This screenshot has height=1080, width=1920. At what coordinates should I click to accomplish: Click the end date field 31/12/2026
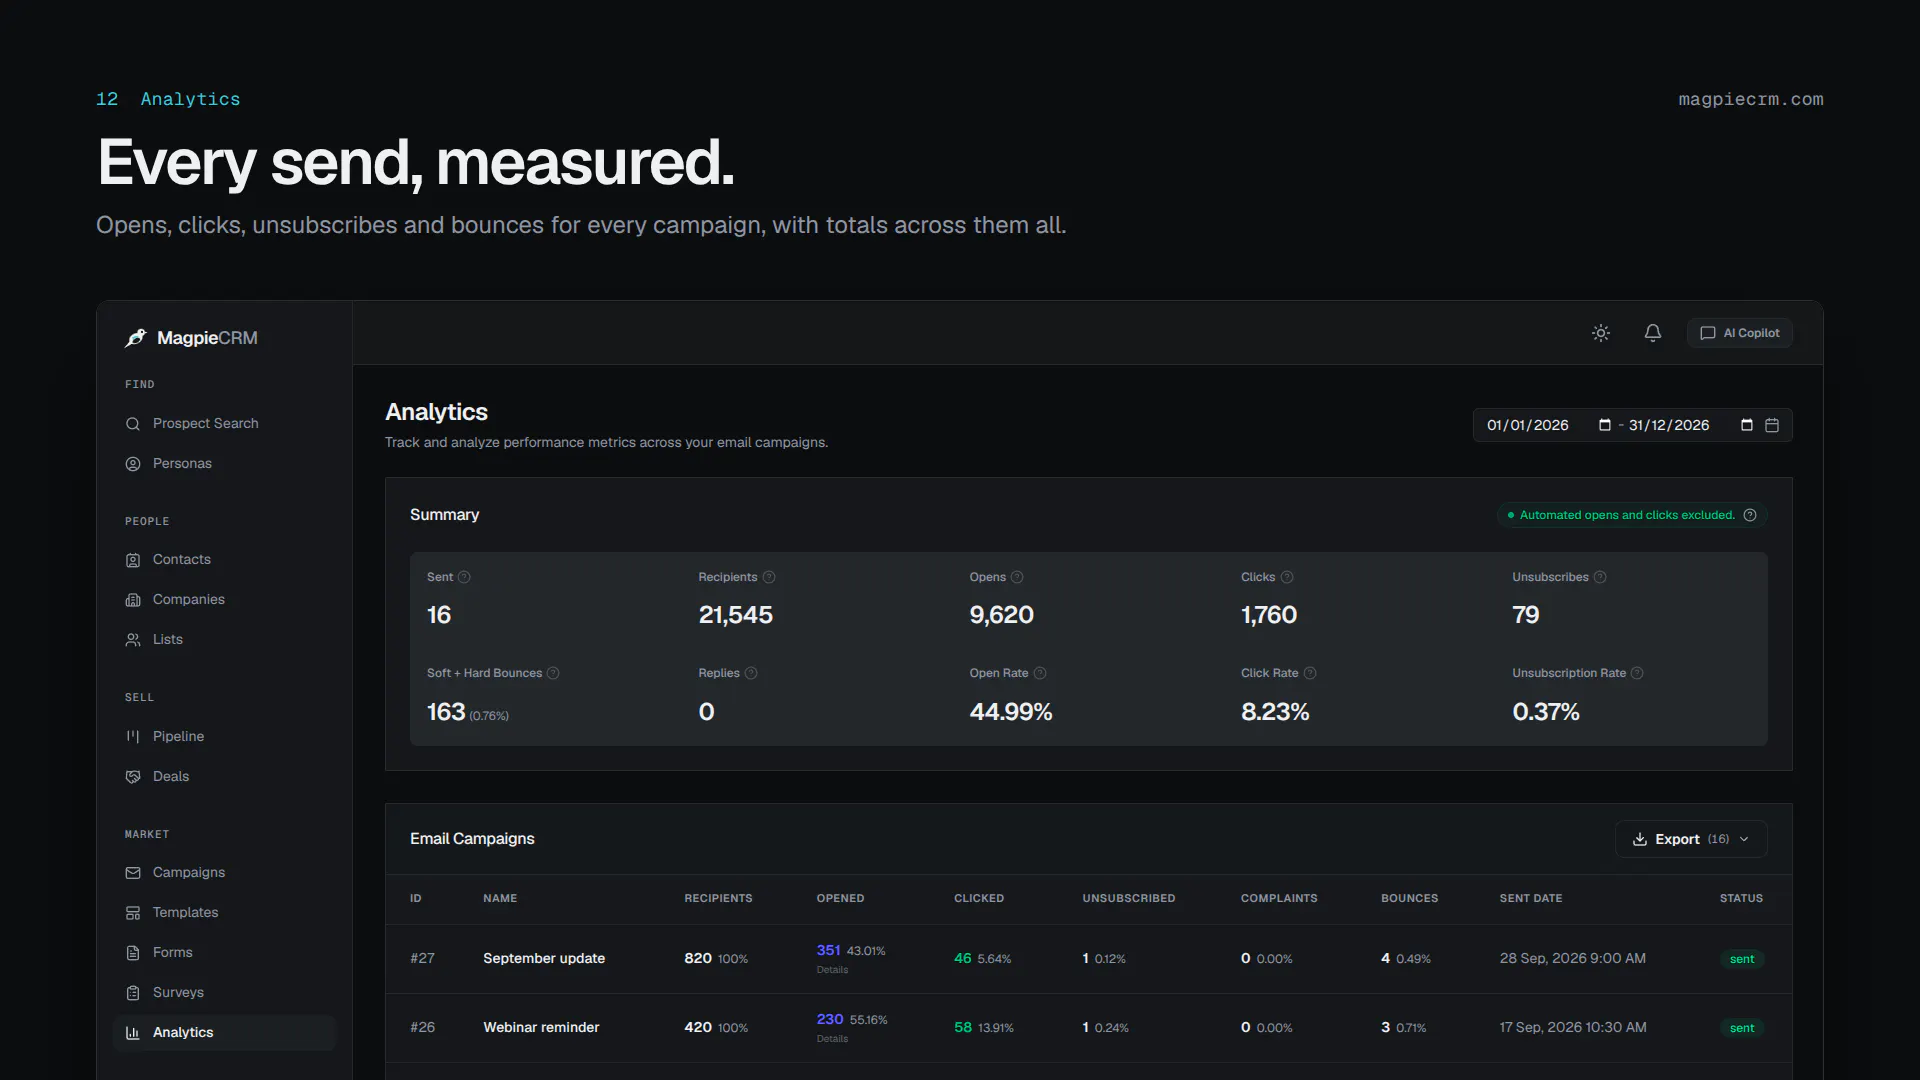coord(1669,425)
